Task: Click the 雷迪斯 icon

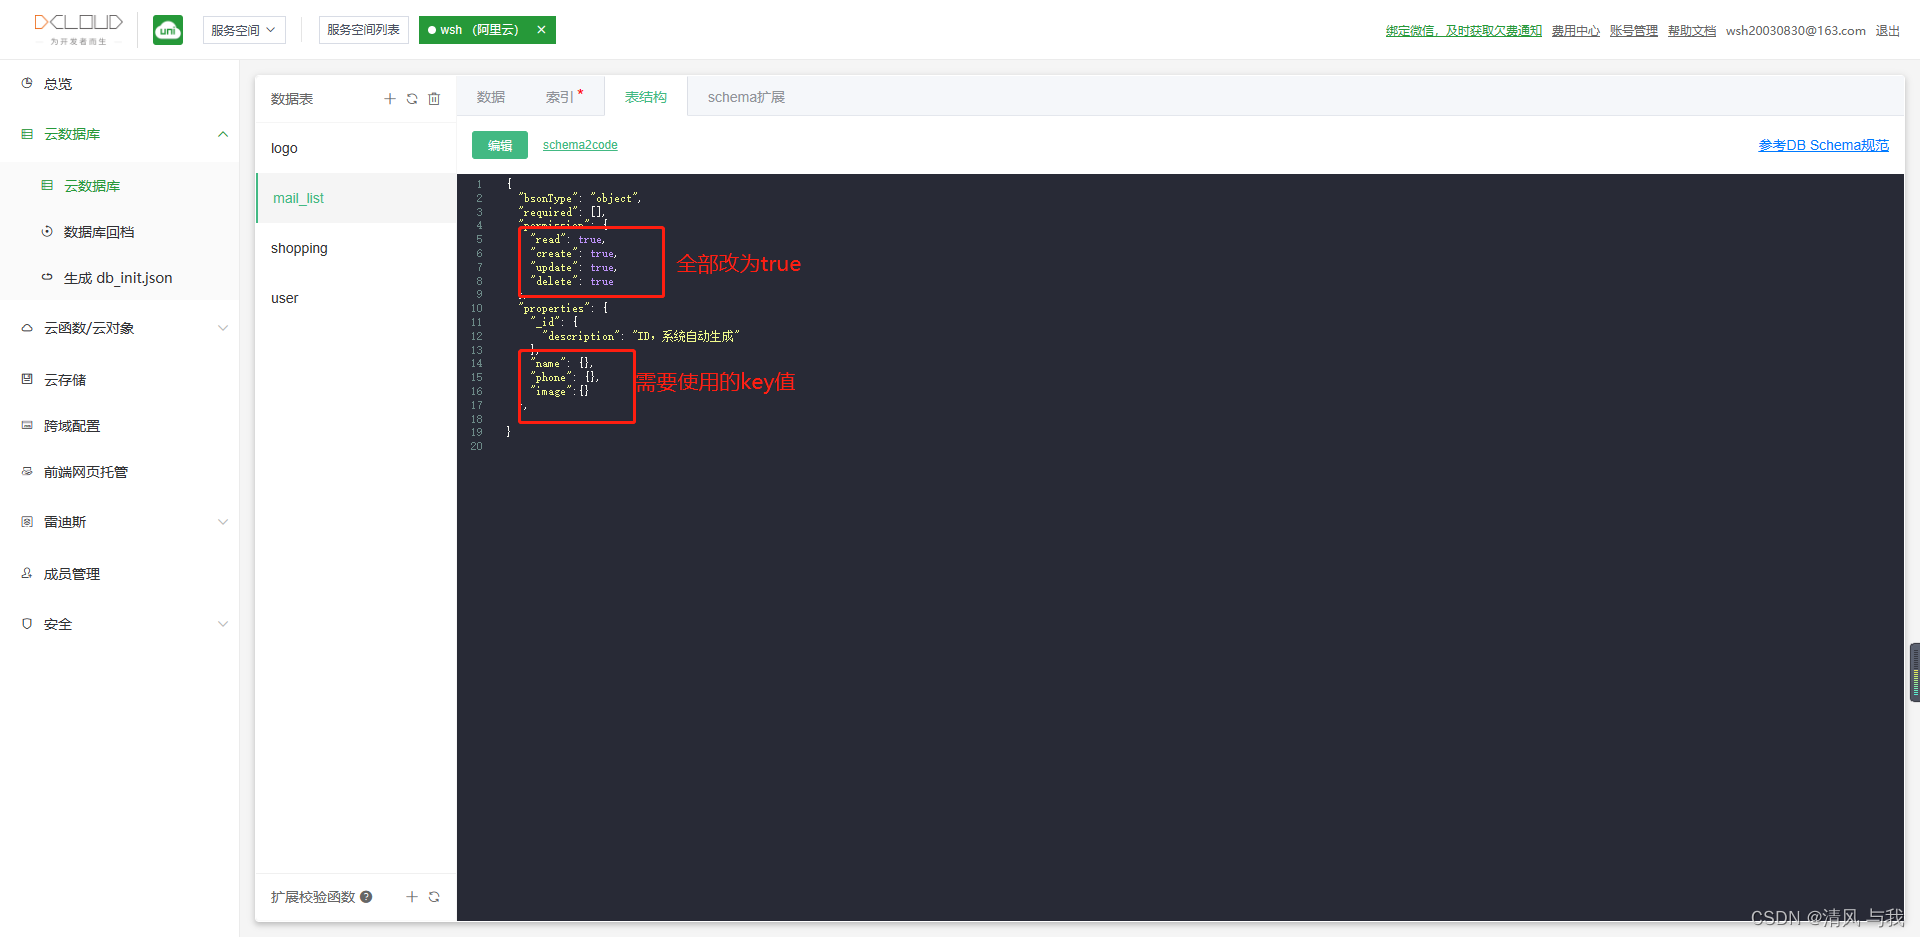Action: (x=27, y=521)
